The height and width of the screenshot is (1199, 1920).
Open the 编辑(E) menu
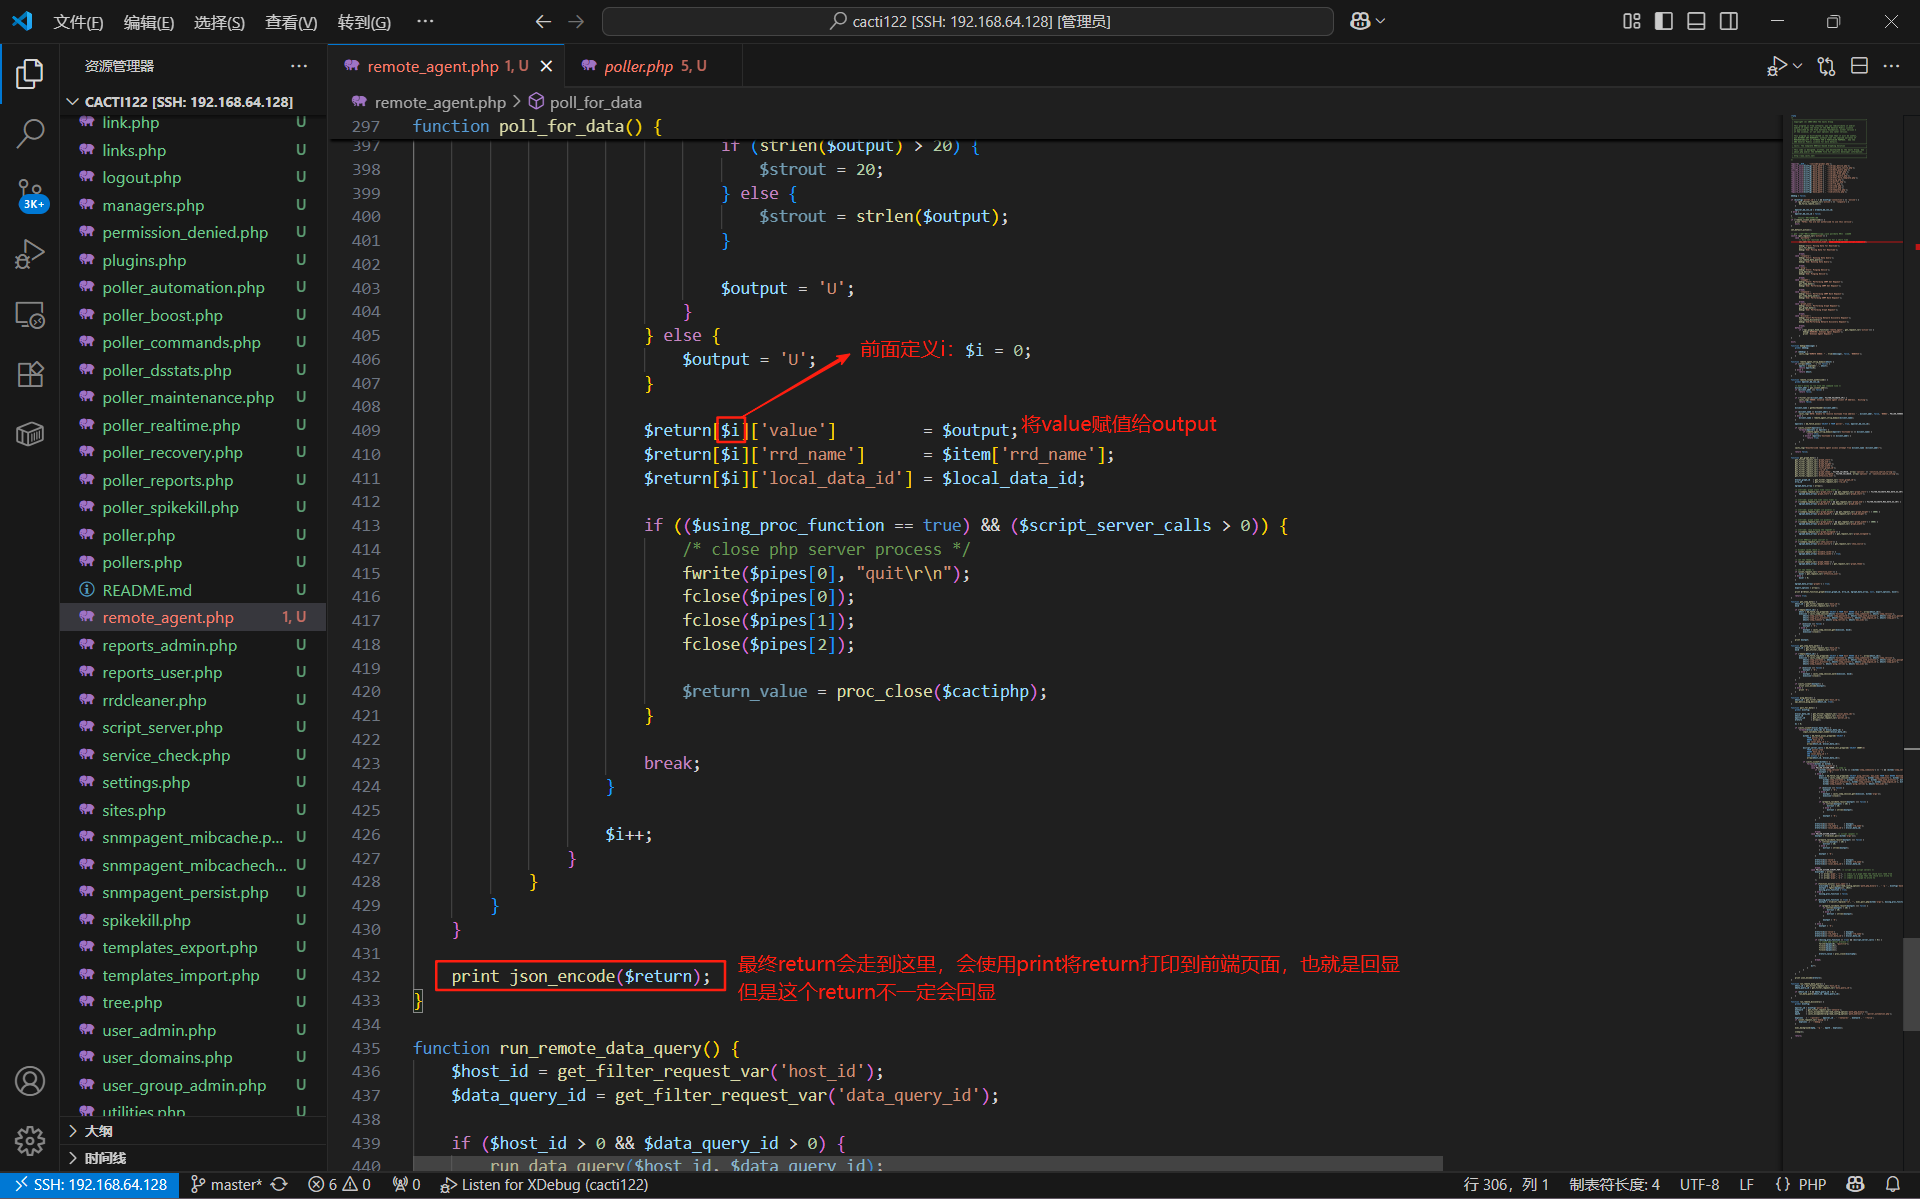pos(149,22)
